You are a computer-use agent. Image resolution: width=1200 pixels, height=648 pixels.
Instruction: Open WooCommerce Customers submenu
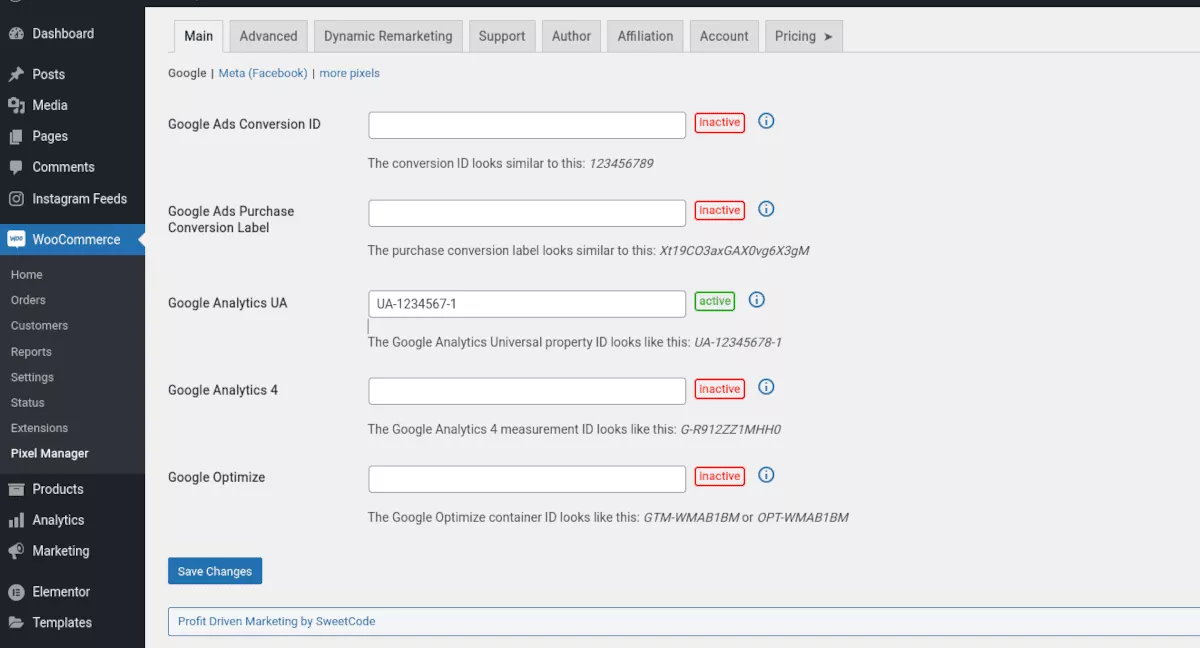click(39, 326)
